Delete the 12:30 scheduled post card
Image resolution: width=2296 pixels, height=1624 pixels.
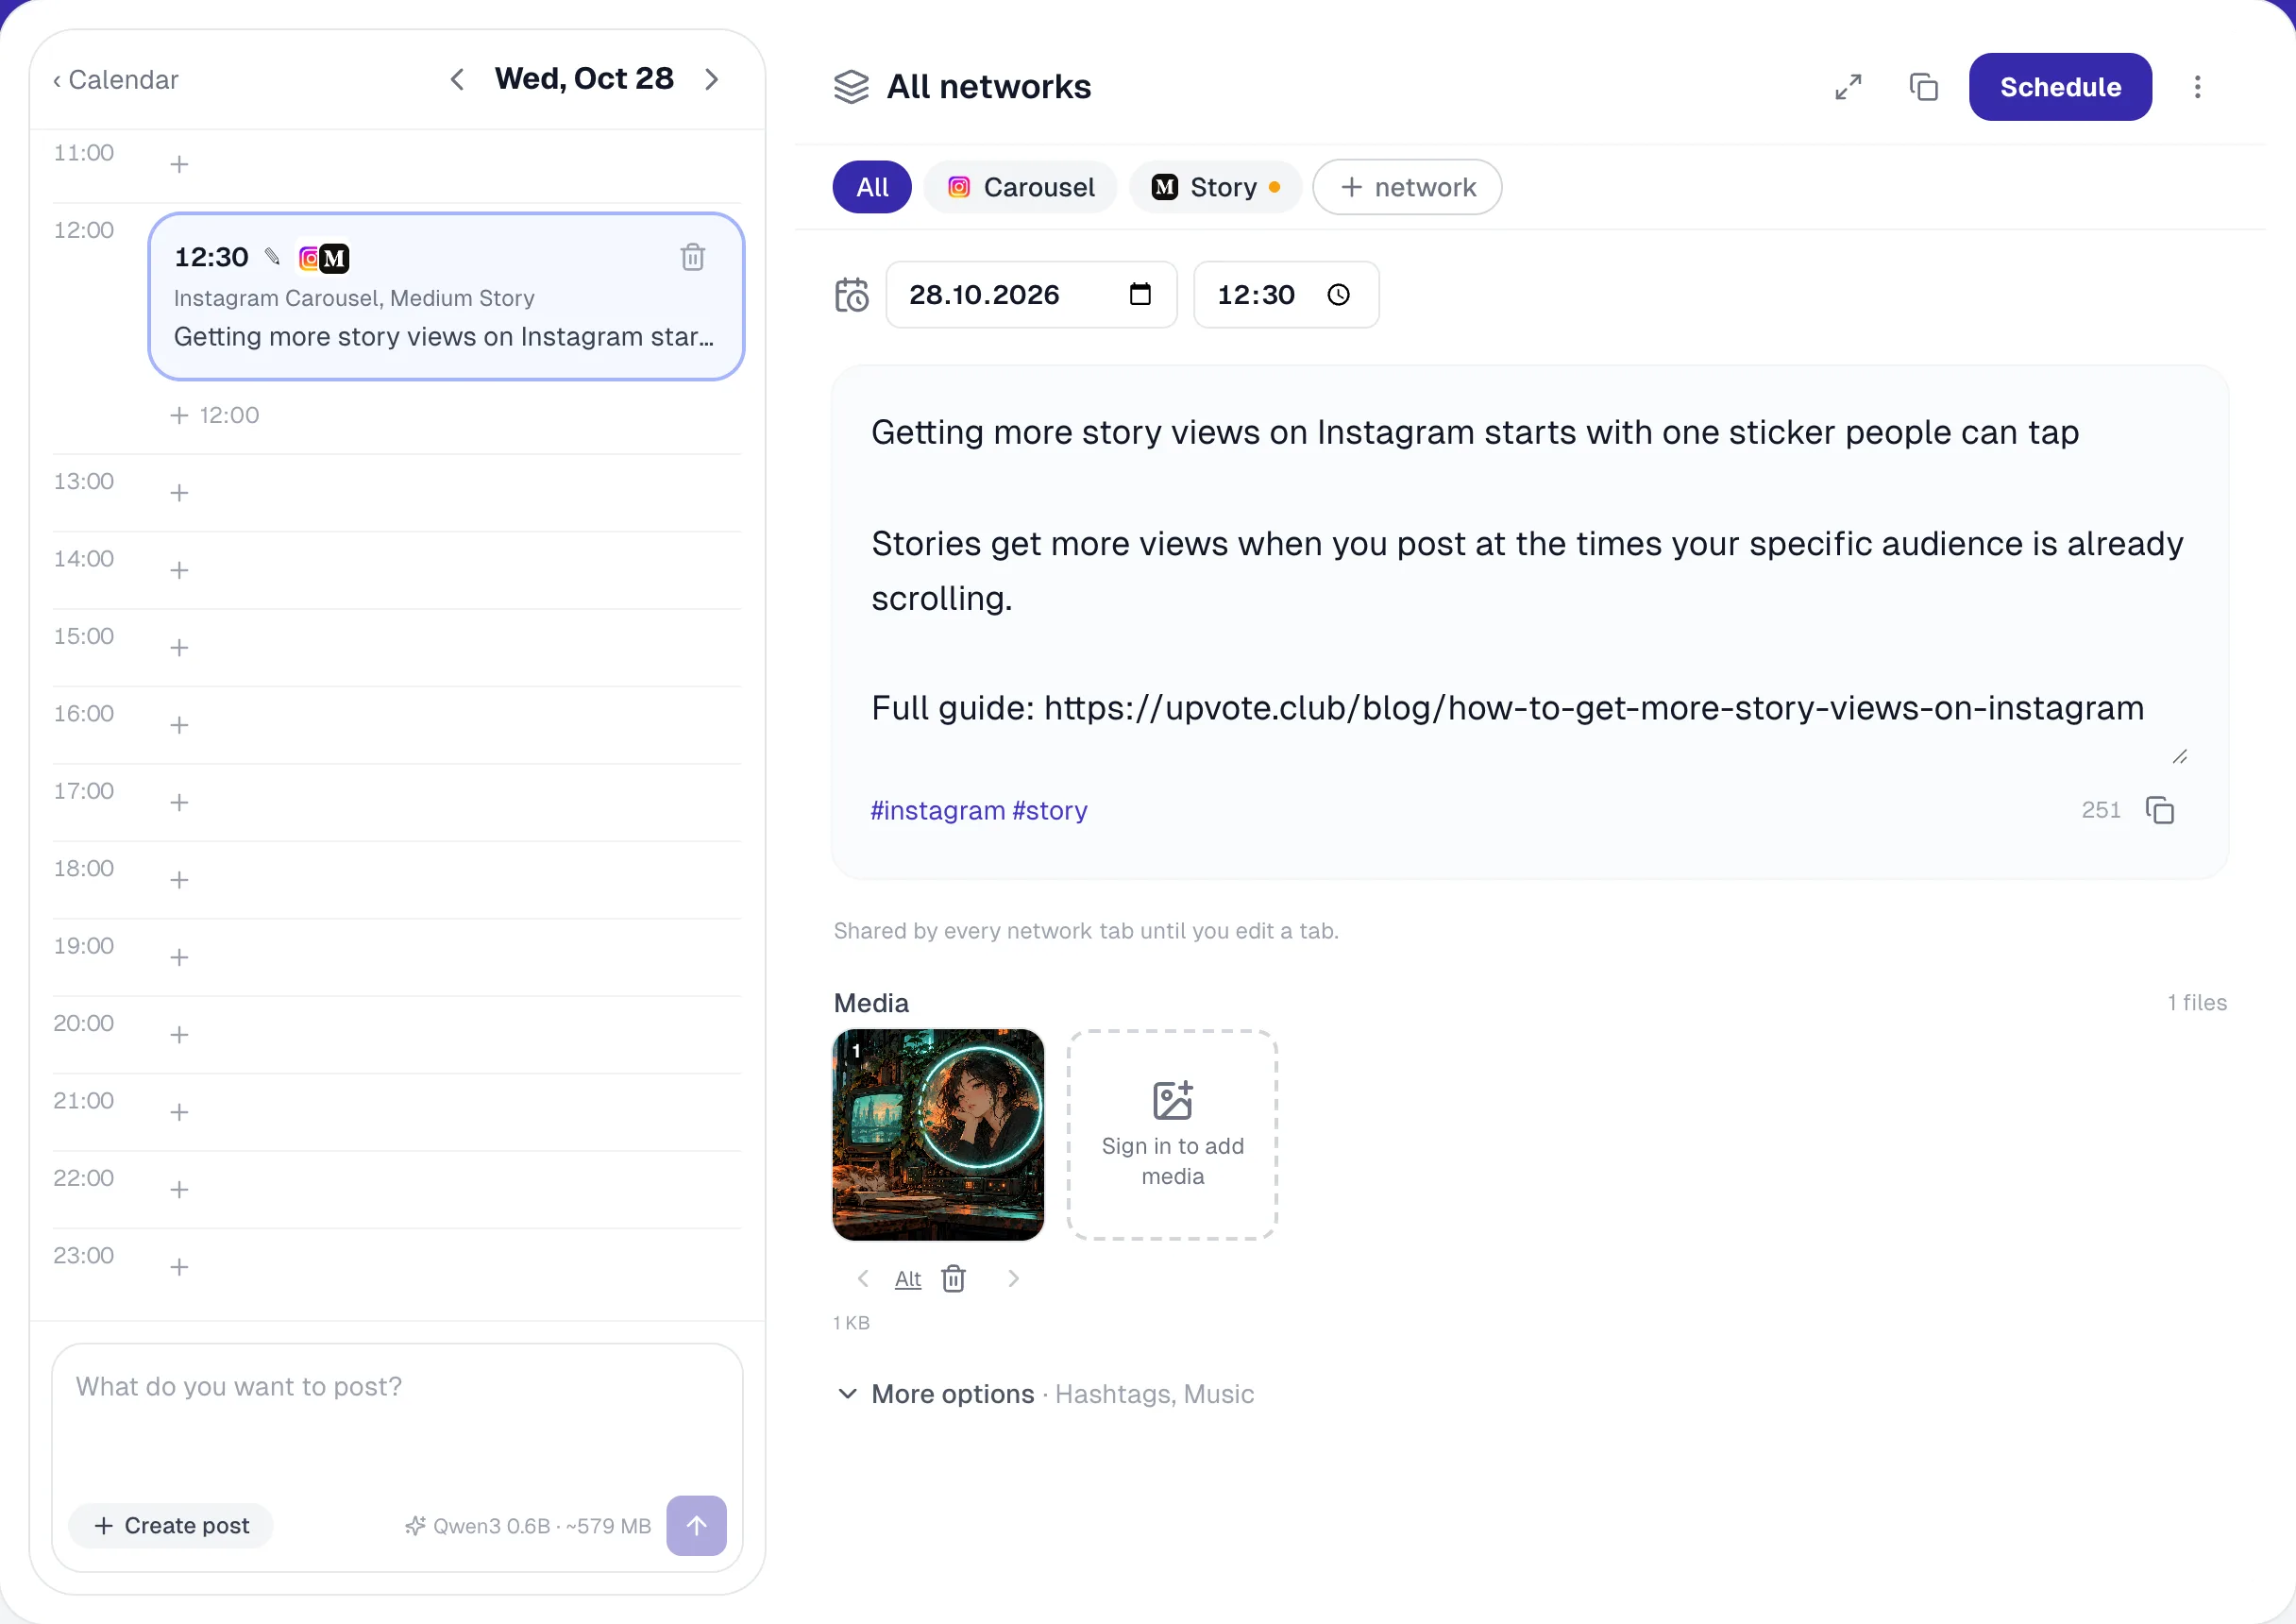point(693,257)
